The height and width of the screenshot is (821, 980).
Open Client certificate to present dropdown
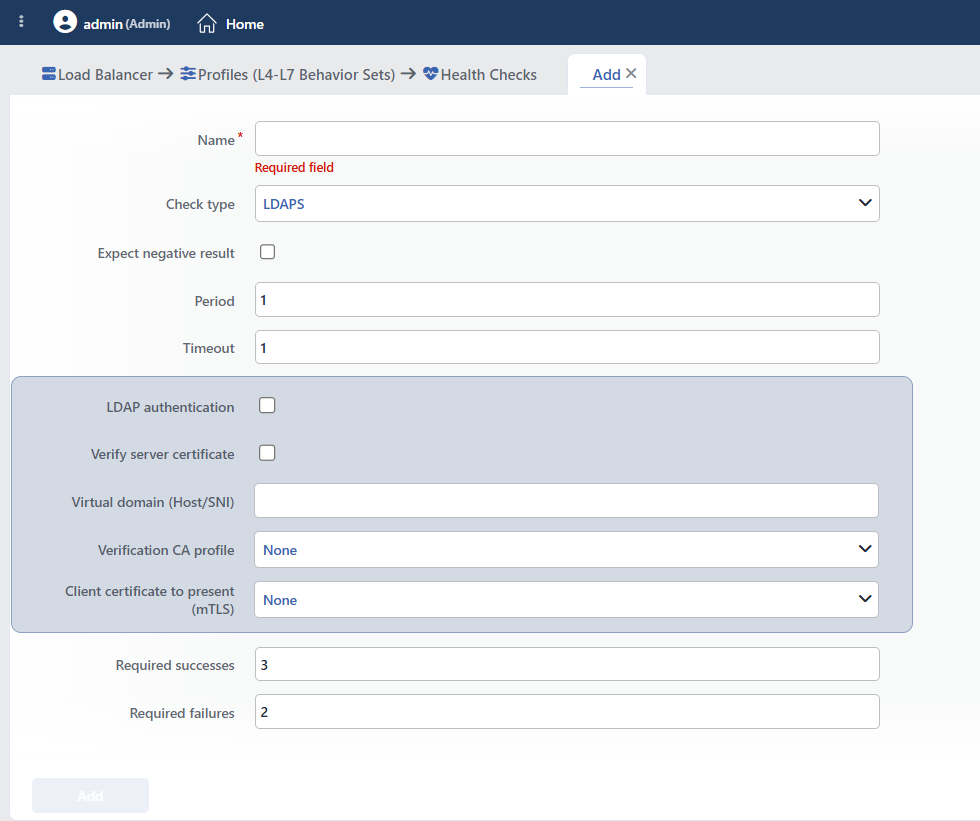point(566,600)
